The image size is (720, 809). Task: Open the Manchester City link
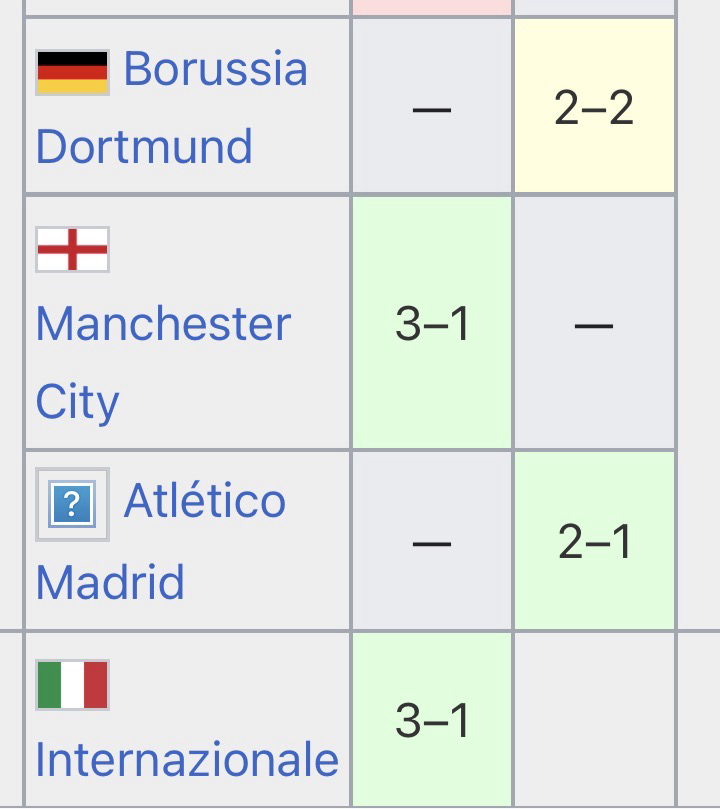click(163, 325)
